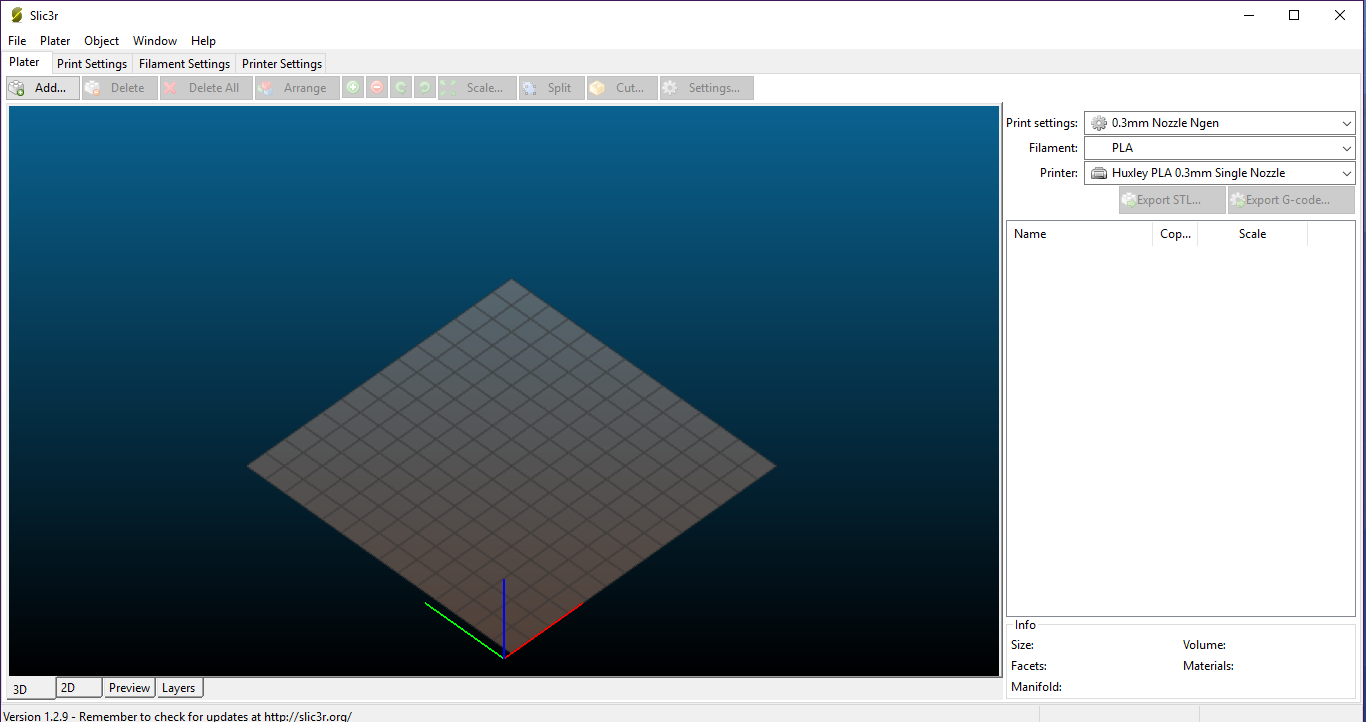Screen dimensions: 1366x722
Task: Click the Export G-code... button
Action: pyautogui.click(x=1292, y=200)
